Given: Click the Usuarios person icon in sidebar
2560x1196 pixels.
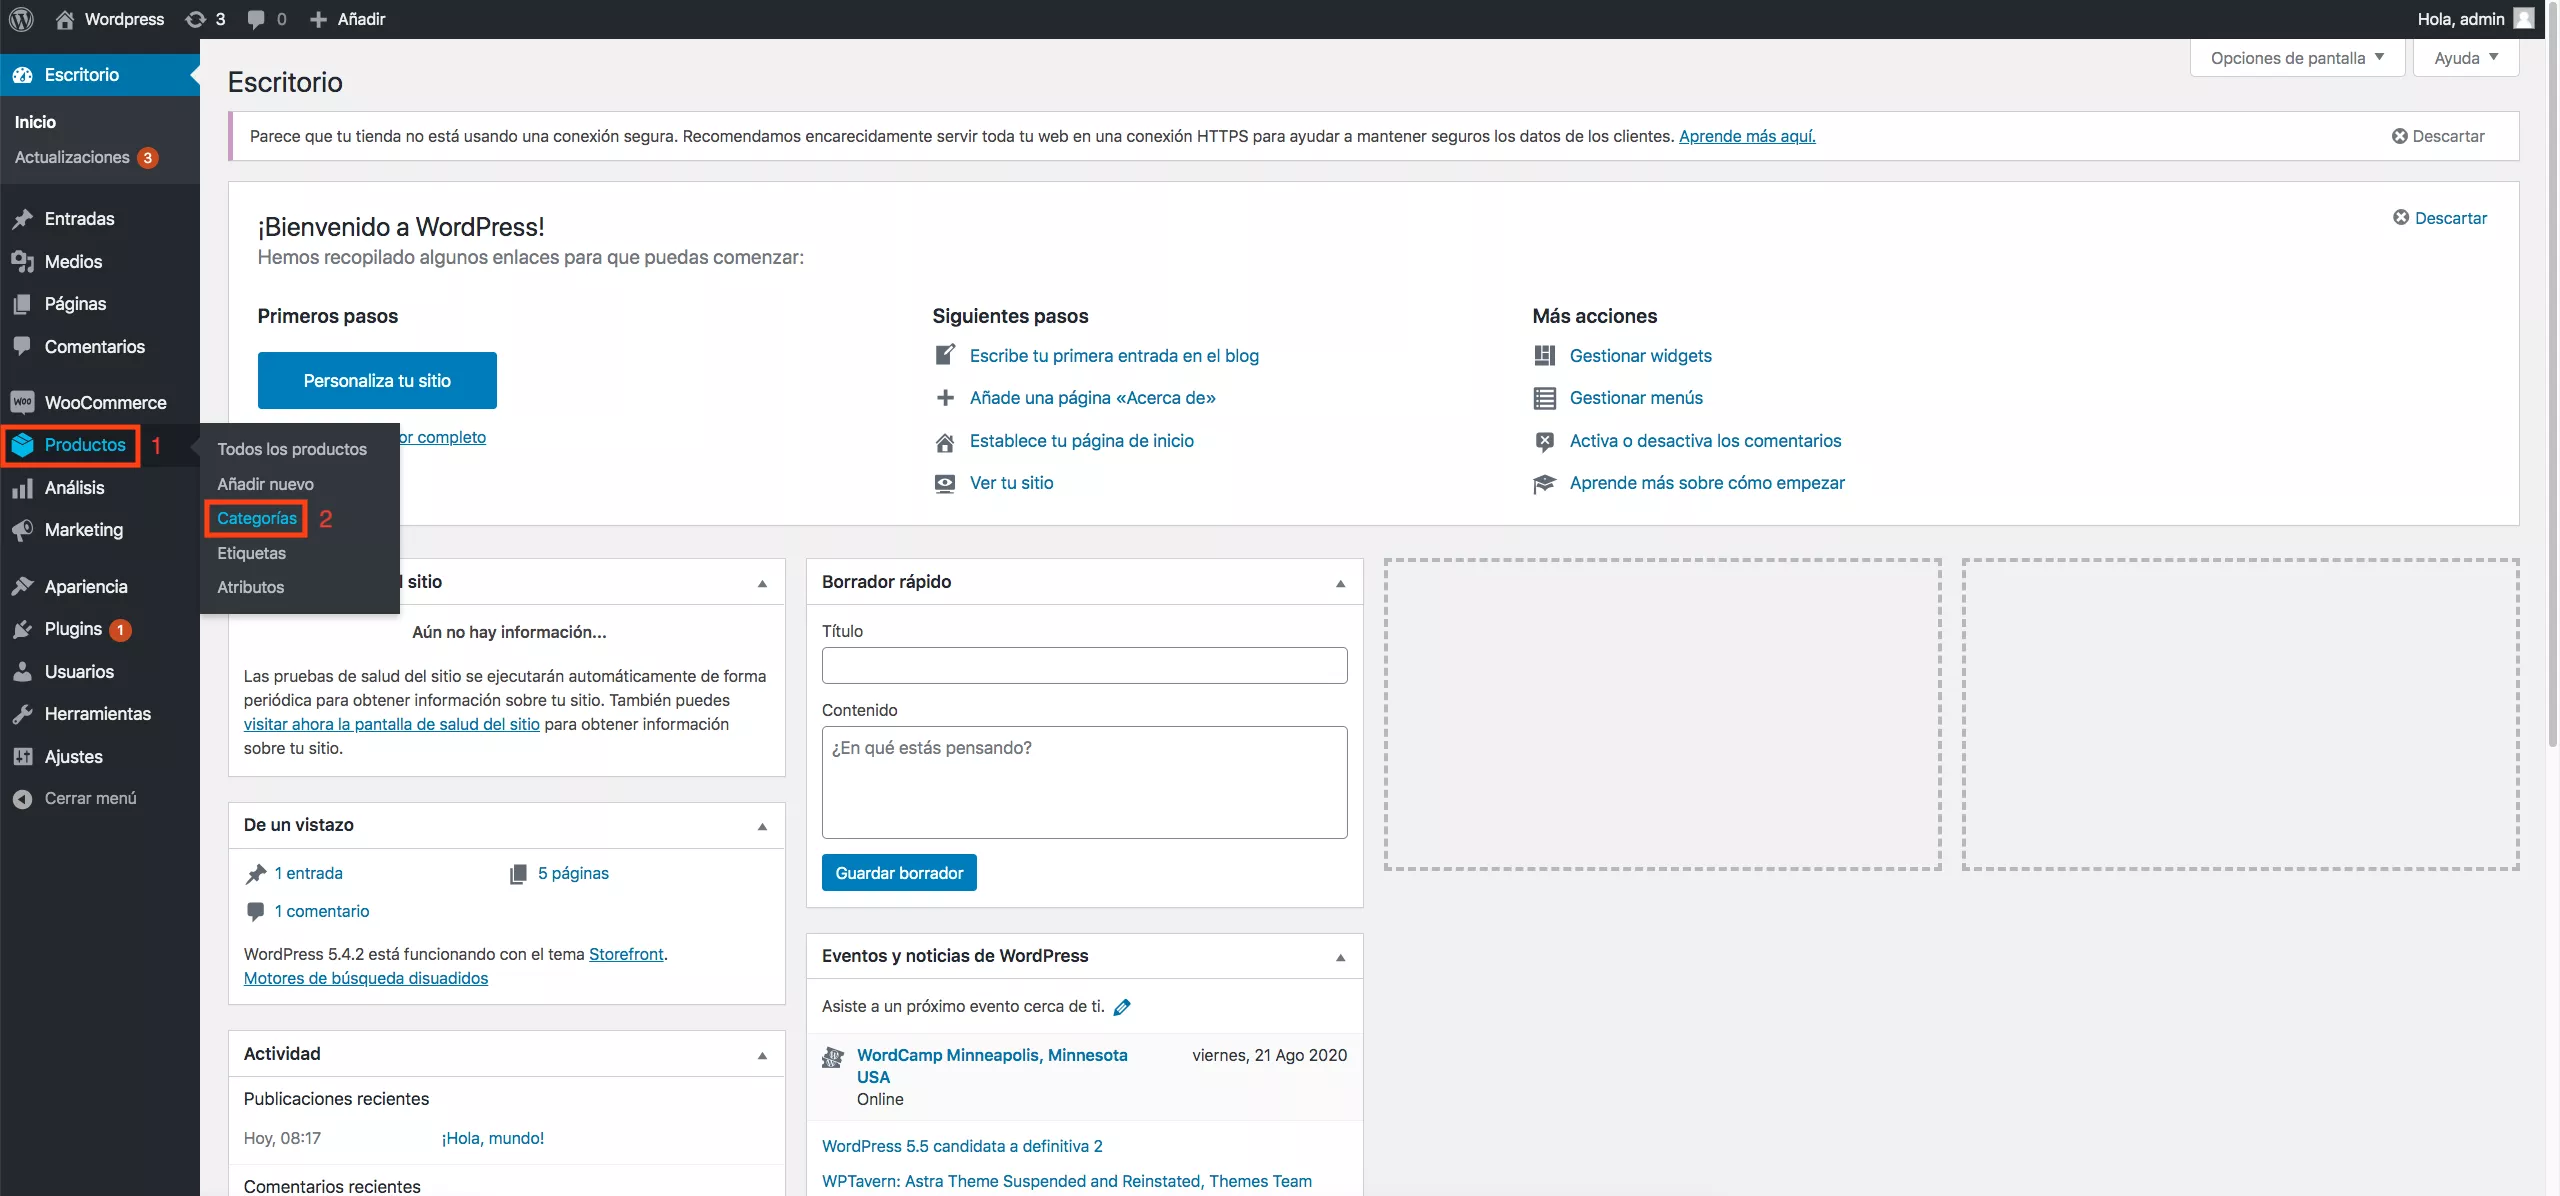Looking at the screenshot, I should [22, 672].
